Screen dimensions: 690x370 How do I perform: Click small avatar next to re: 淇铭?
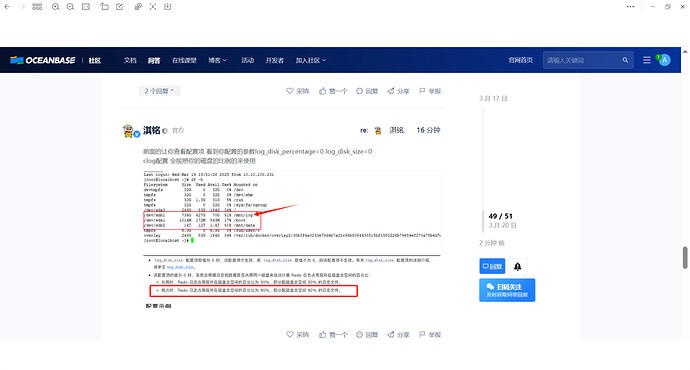(x=378, y=130)
